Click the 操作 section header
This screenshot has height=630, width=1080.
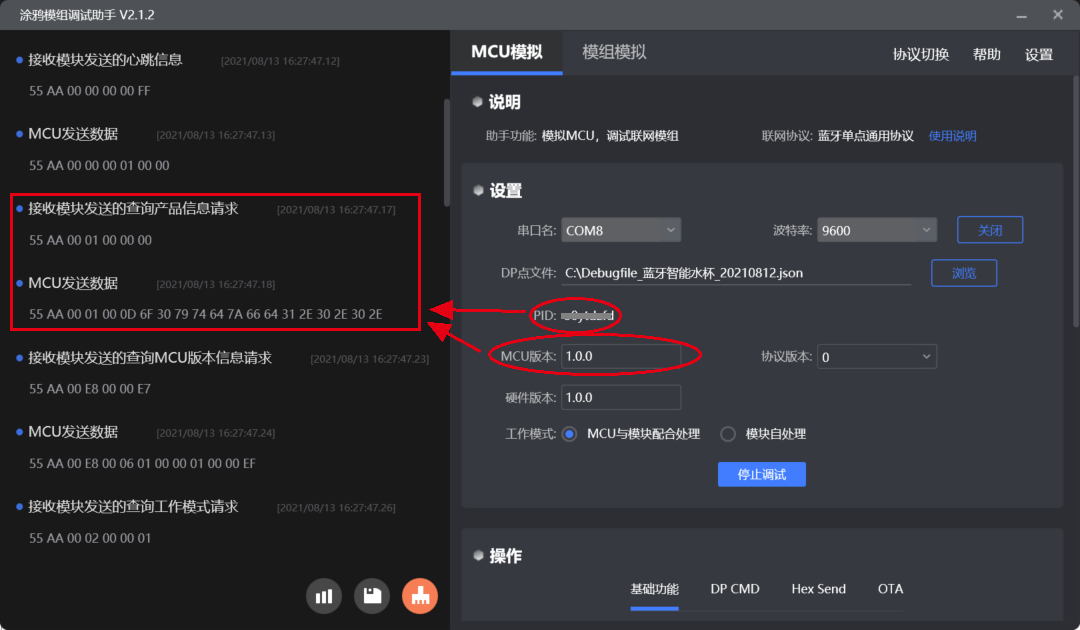click(505, 556)
